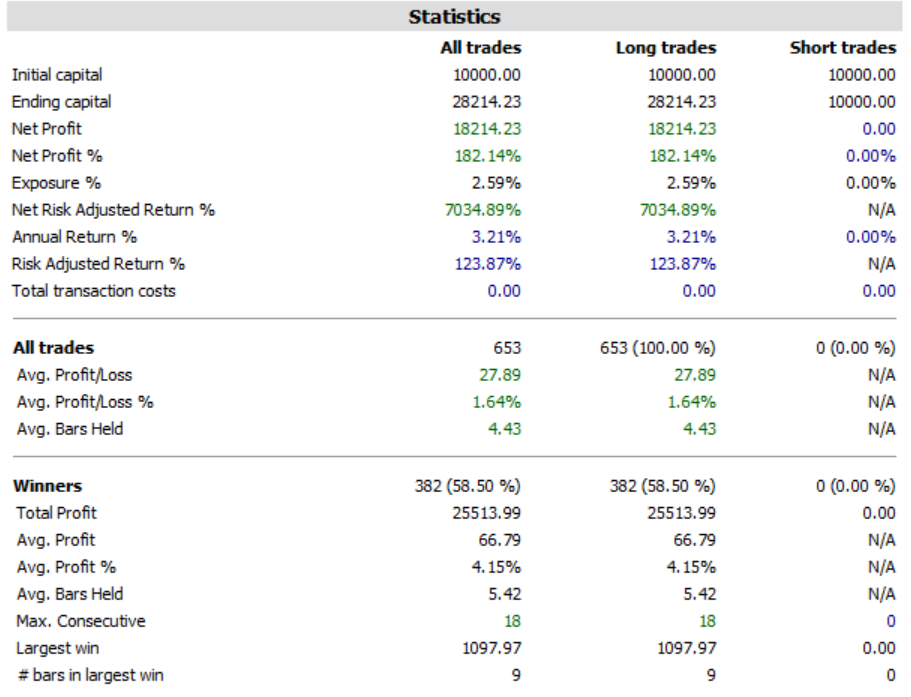The height and width of the screenshot is (697, 911).
Task: Click the Statistics title header
Action: (455, 17)
